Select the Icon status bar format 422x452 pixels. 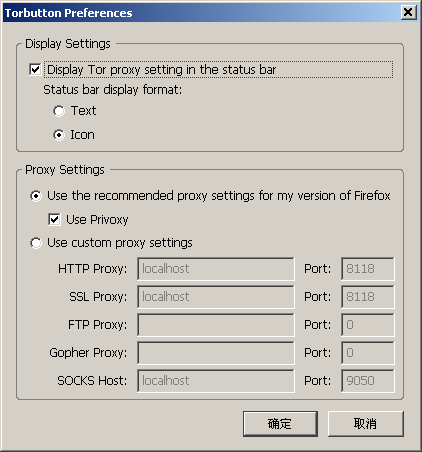tap(59, 135)
